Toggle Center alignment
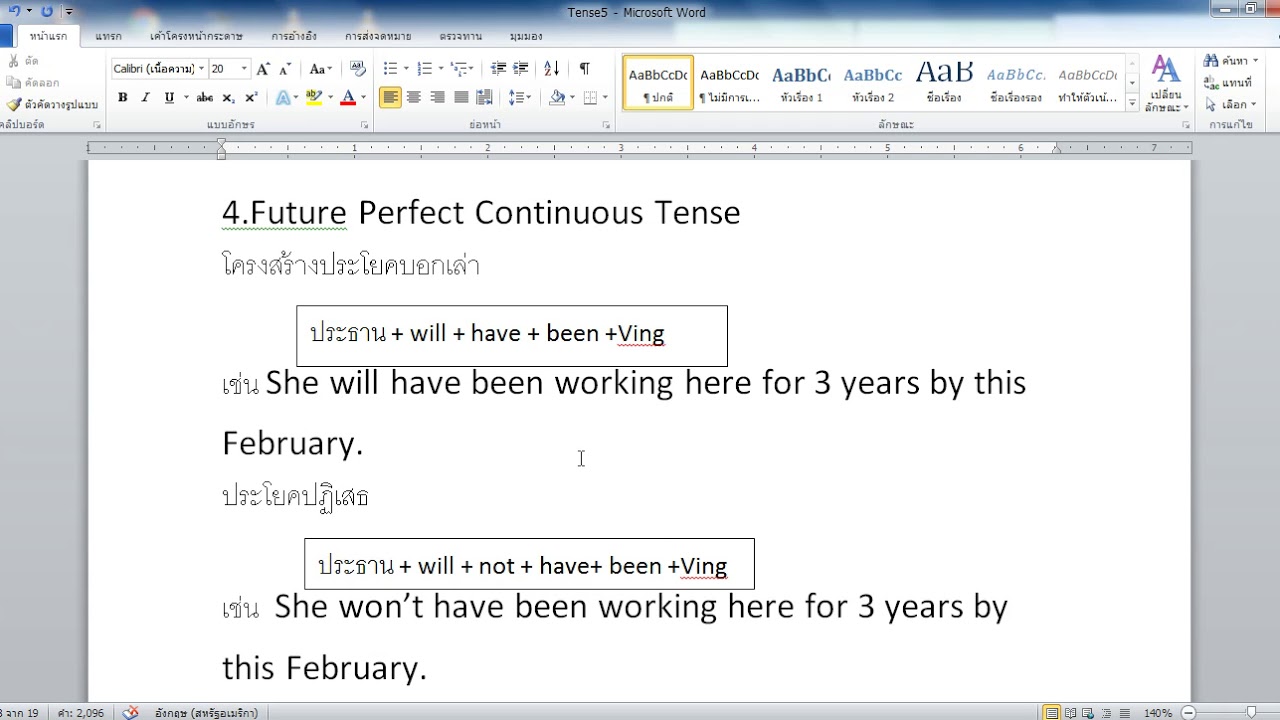This screenshot has width=1280, height=720. point(414,97)
